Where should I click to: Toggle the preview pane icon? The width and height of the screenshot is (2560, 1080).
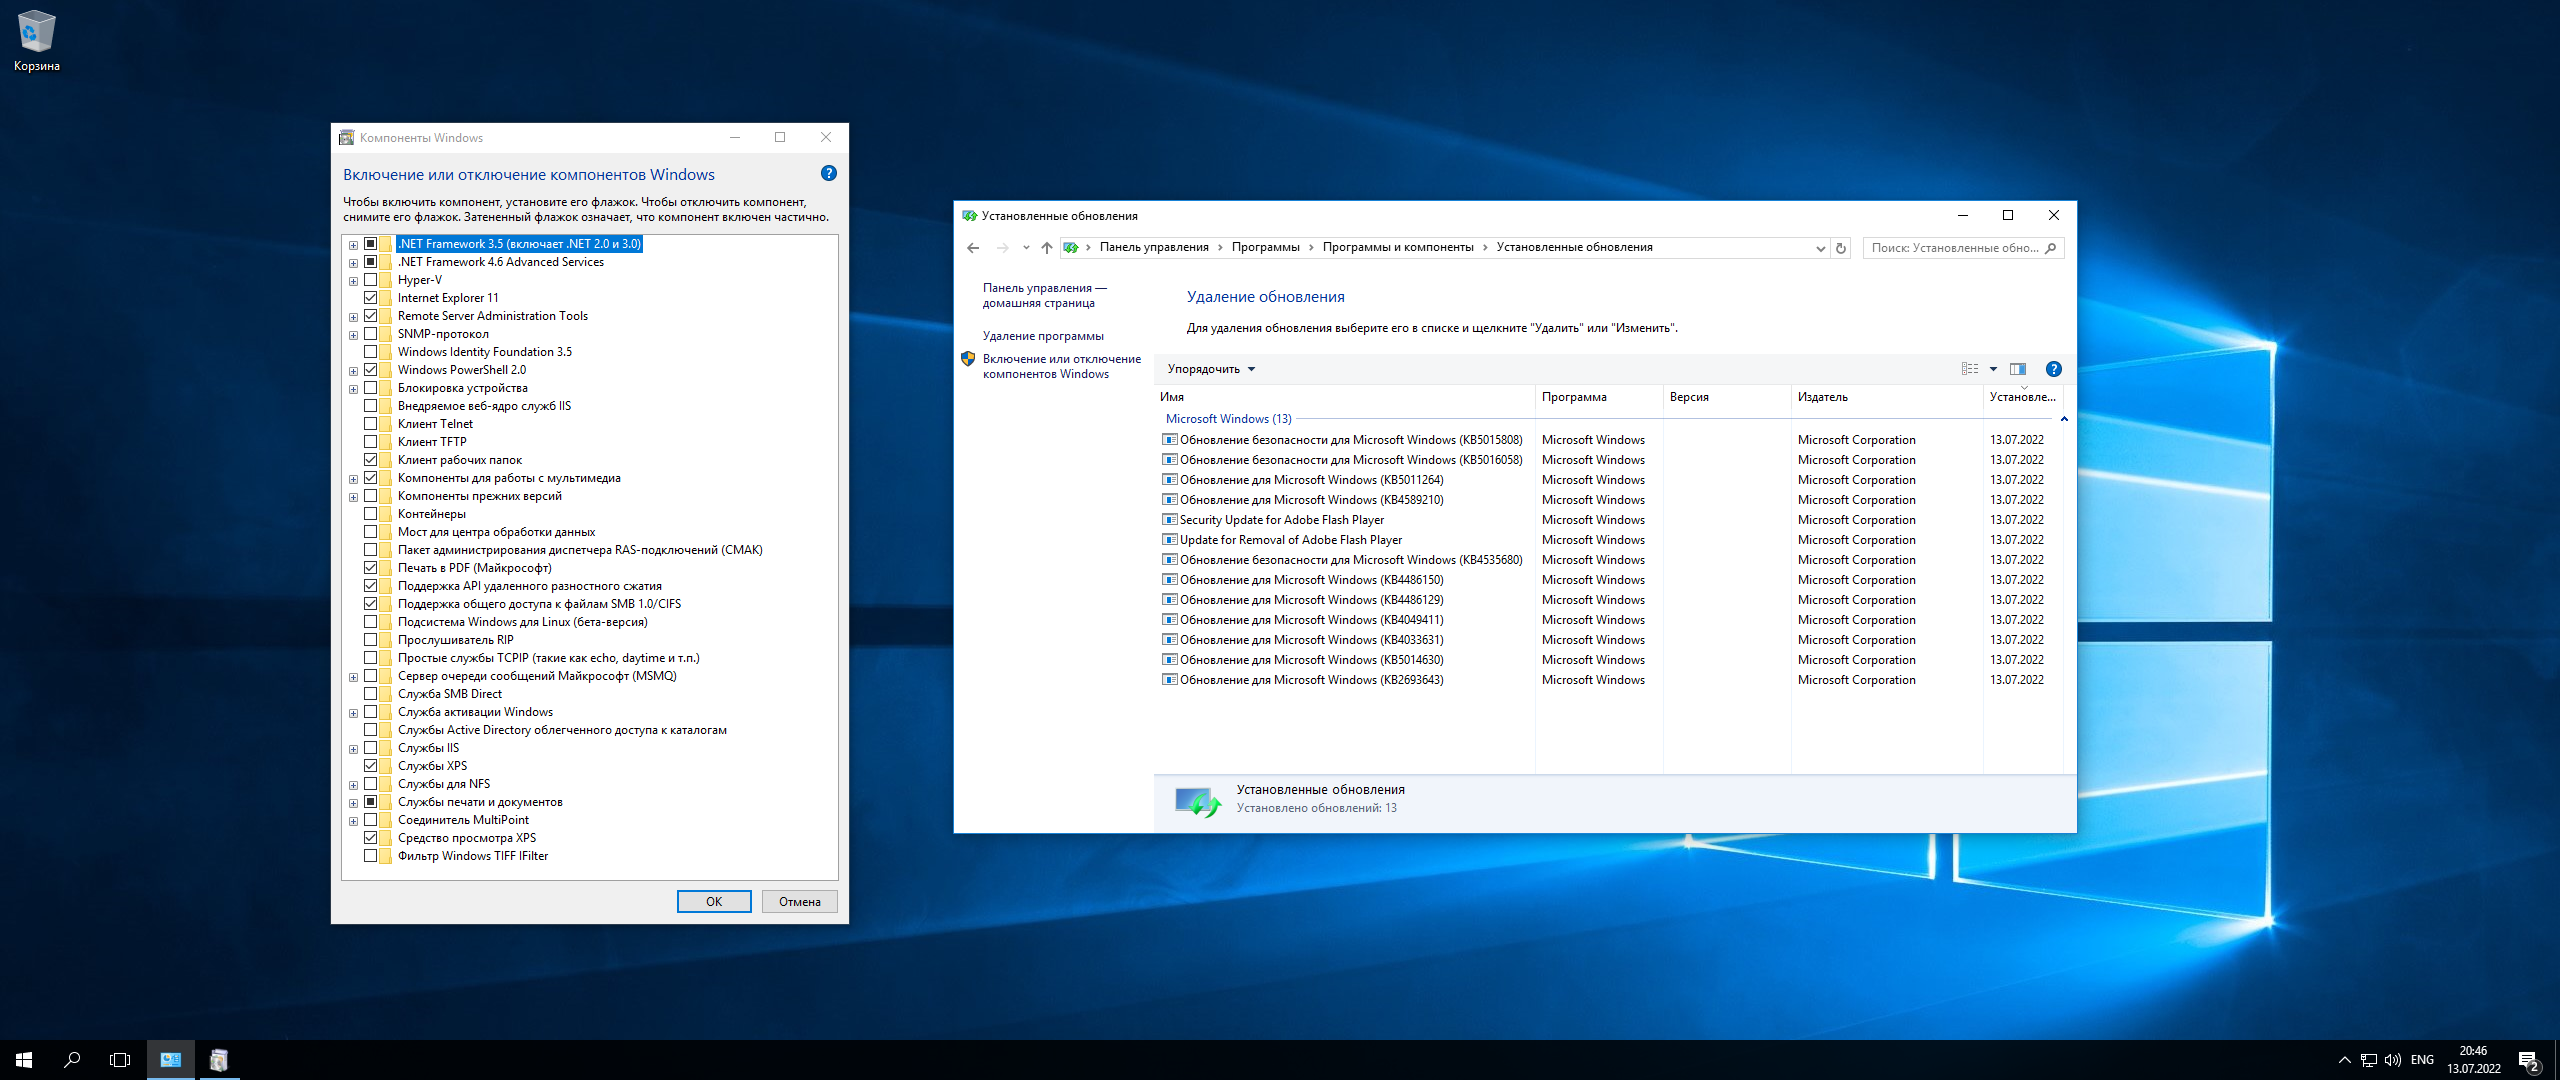tap(2017, 369)
